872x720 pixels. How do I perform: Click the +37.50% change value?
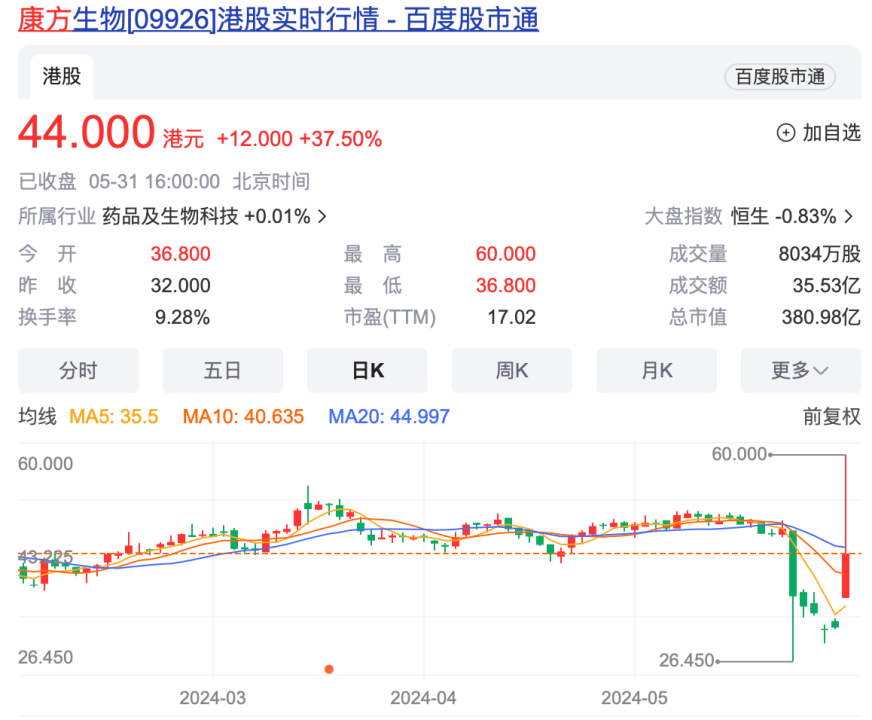pyautogui.click(x=340, y=139)
